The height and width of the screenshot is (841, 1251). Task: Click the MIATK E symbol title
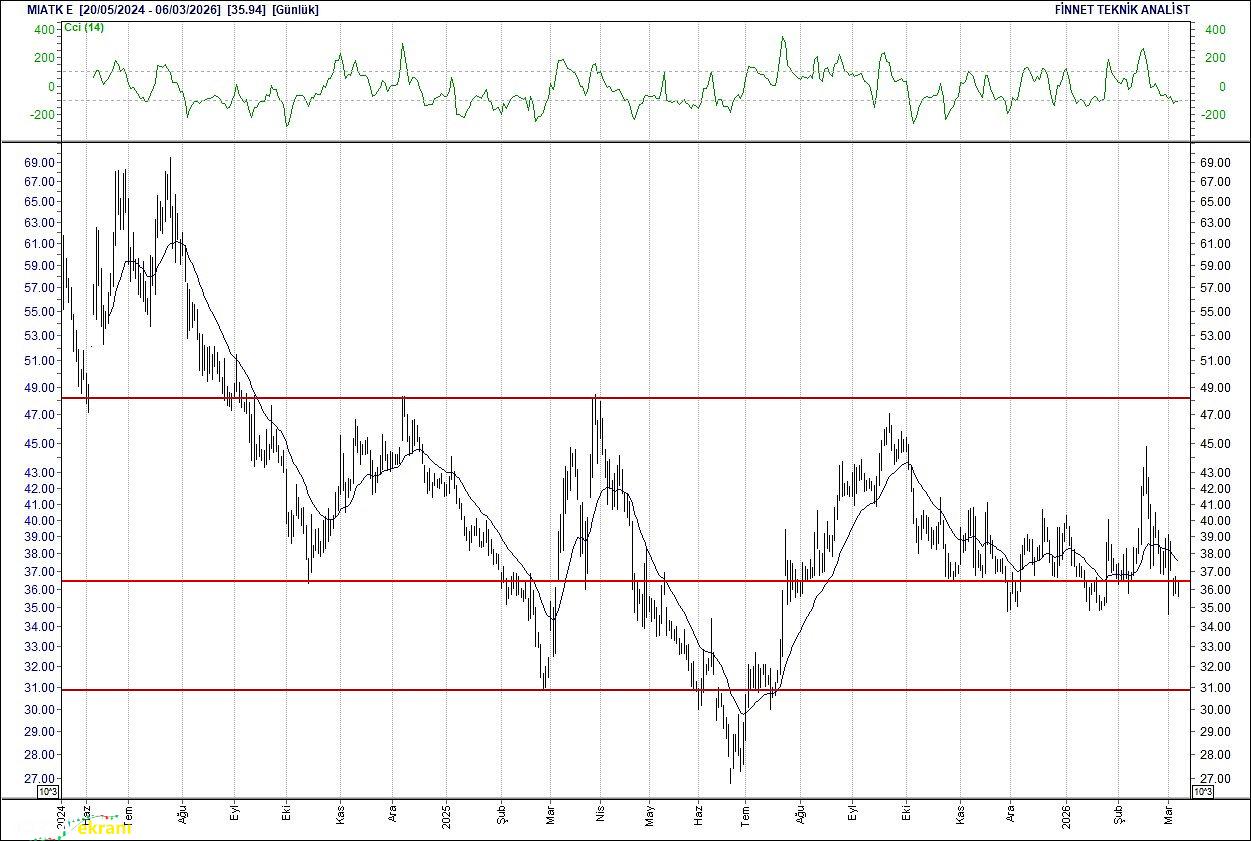pyautogui.click(x=50, y=9)
